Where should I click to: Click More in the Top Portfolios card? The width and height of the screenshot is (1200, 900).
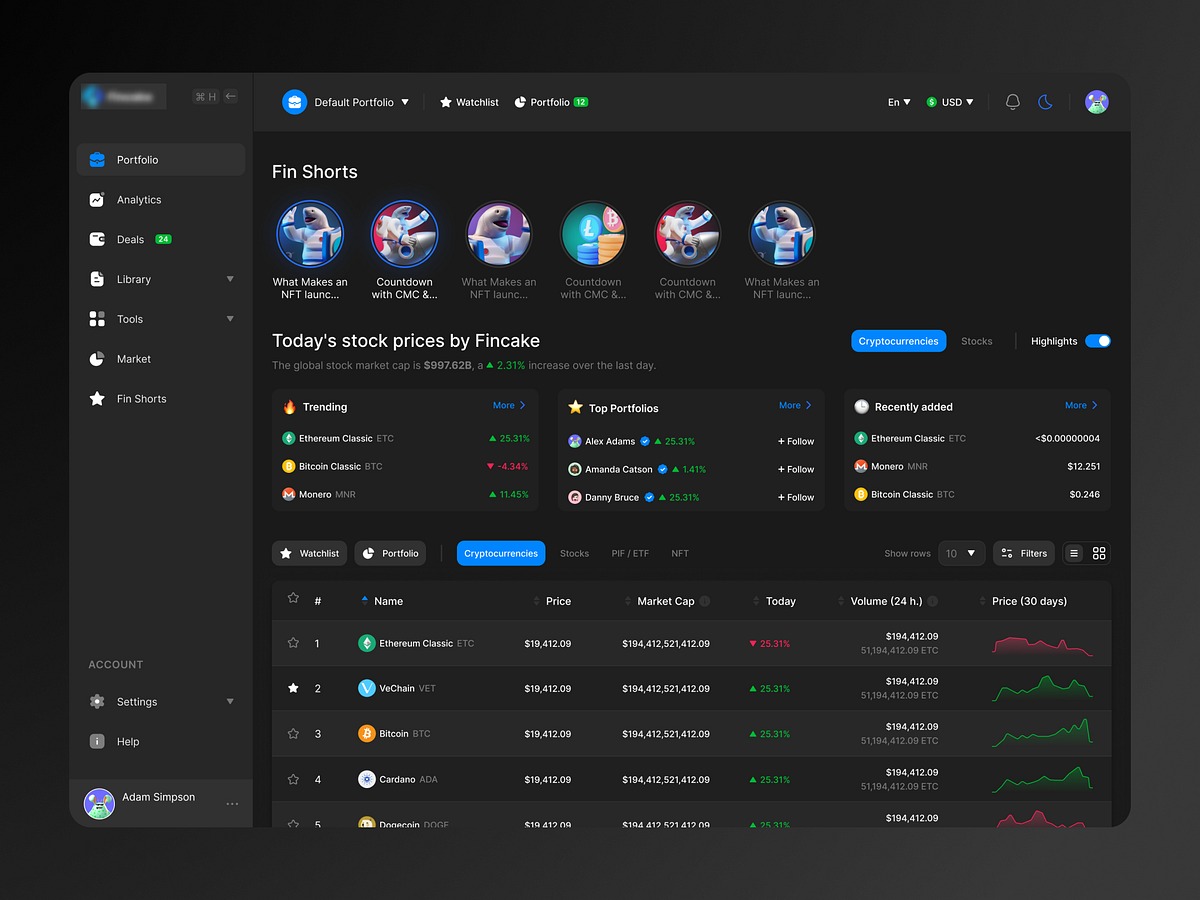[x=795, y=405]
